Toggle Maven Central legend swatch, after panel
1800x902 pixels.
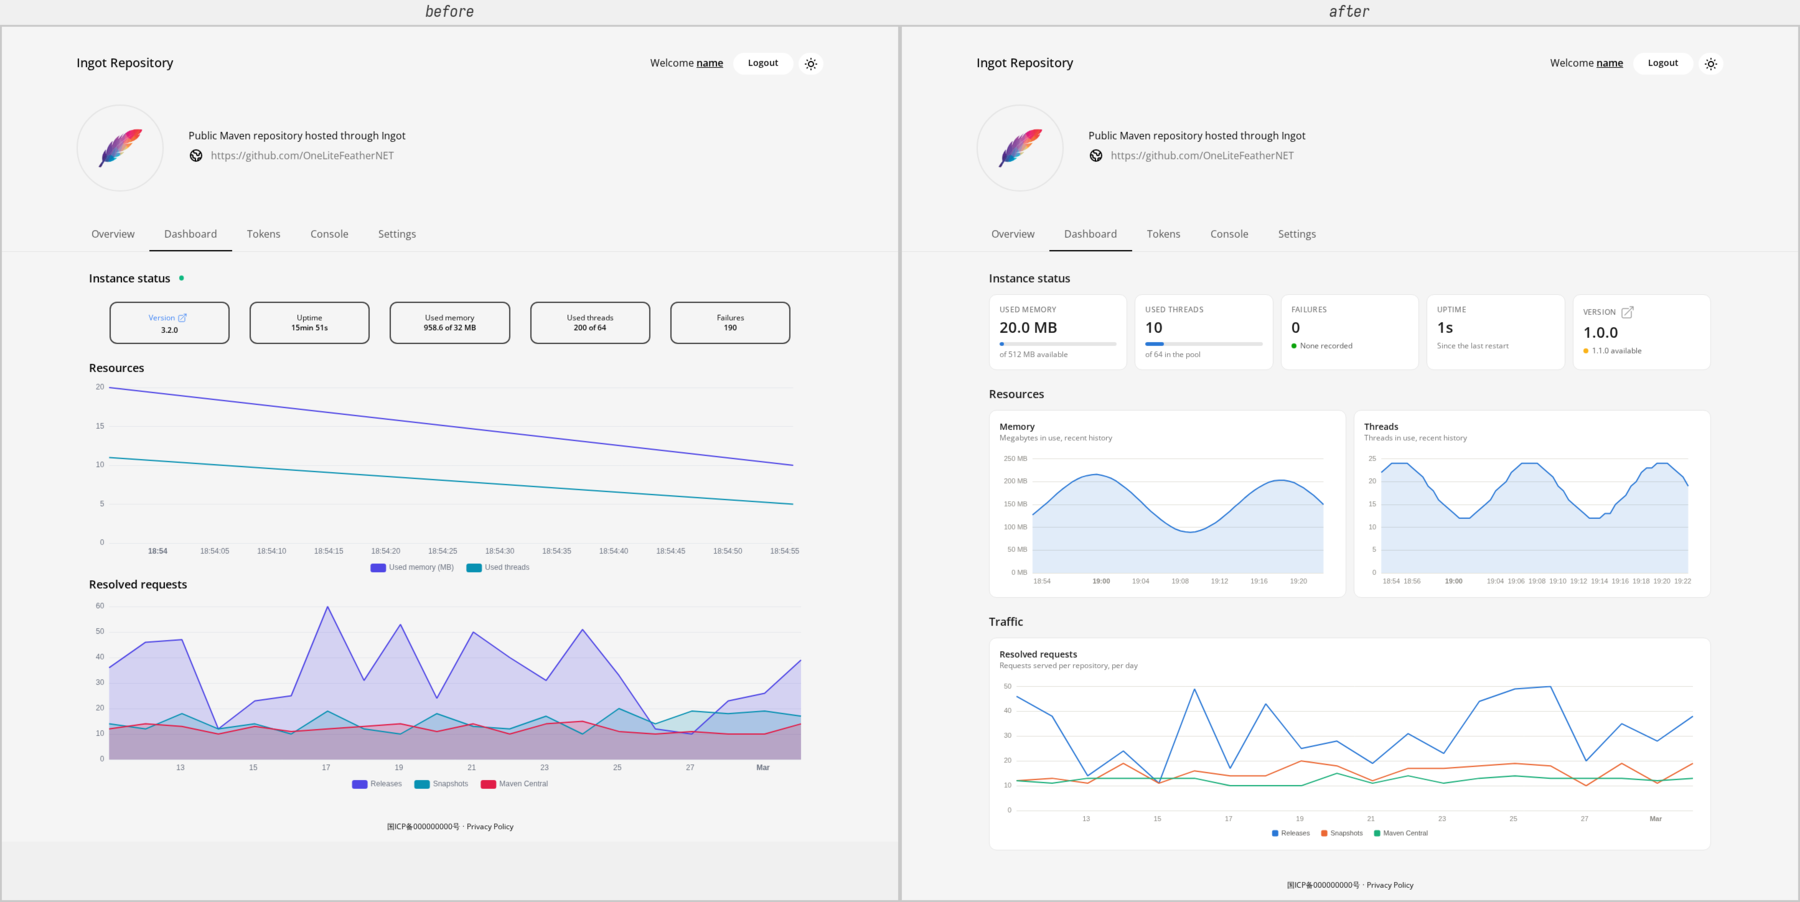(1377, 833)
